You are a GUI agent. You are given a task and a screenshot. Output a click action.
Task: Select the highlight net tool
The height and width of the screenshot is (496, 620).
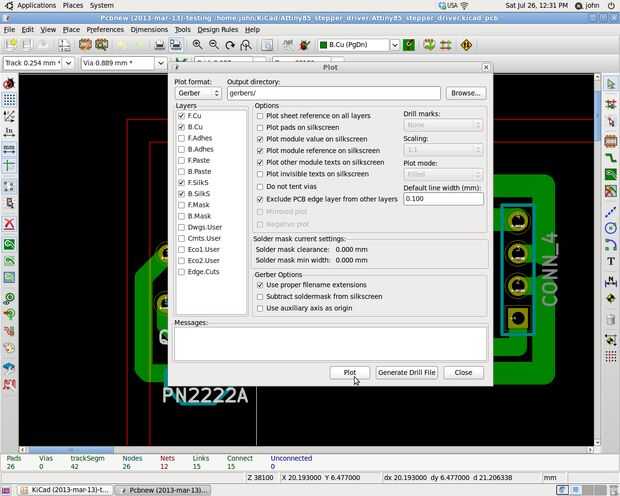click(611, 104)
